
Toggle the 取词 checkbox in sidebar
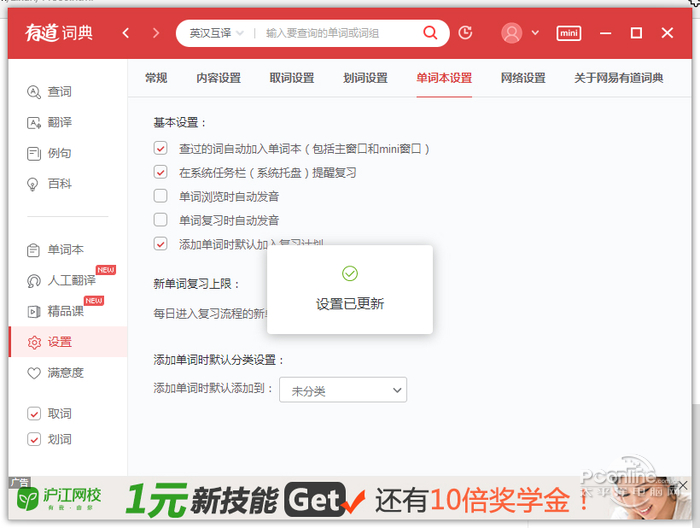tap(34, 414)
